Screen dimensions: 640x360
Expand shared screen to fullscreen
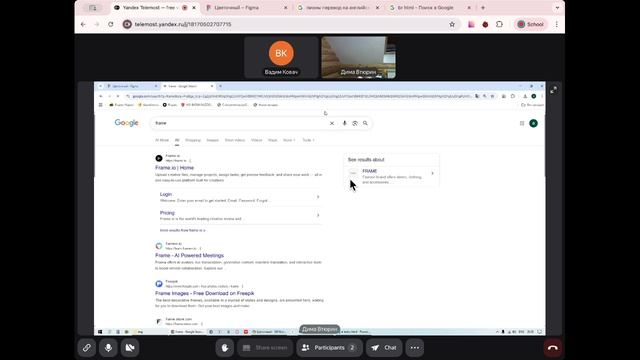point(553,90)
